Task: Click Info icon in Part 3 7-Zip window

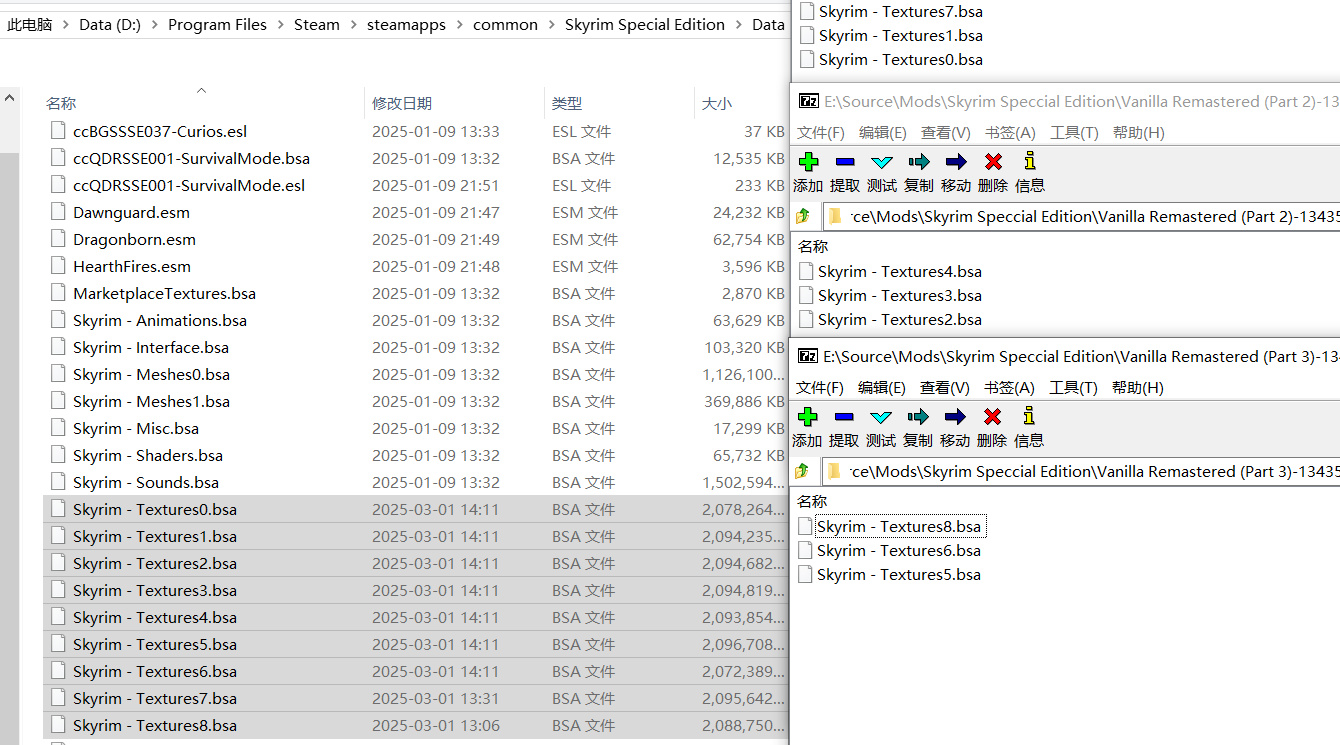Action: click(1029, 417)
